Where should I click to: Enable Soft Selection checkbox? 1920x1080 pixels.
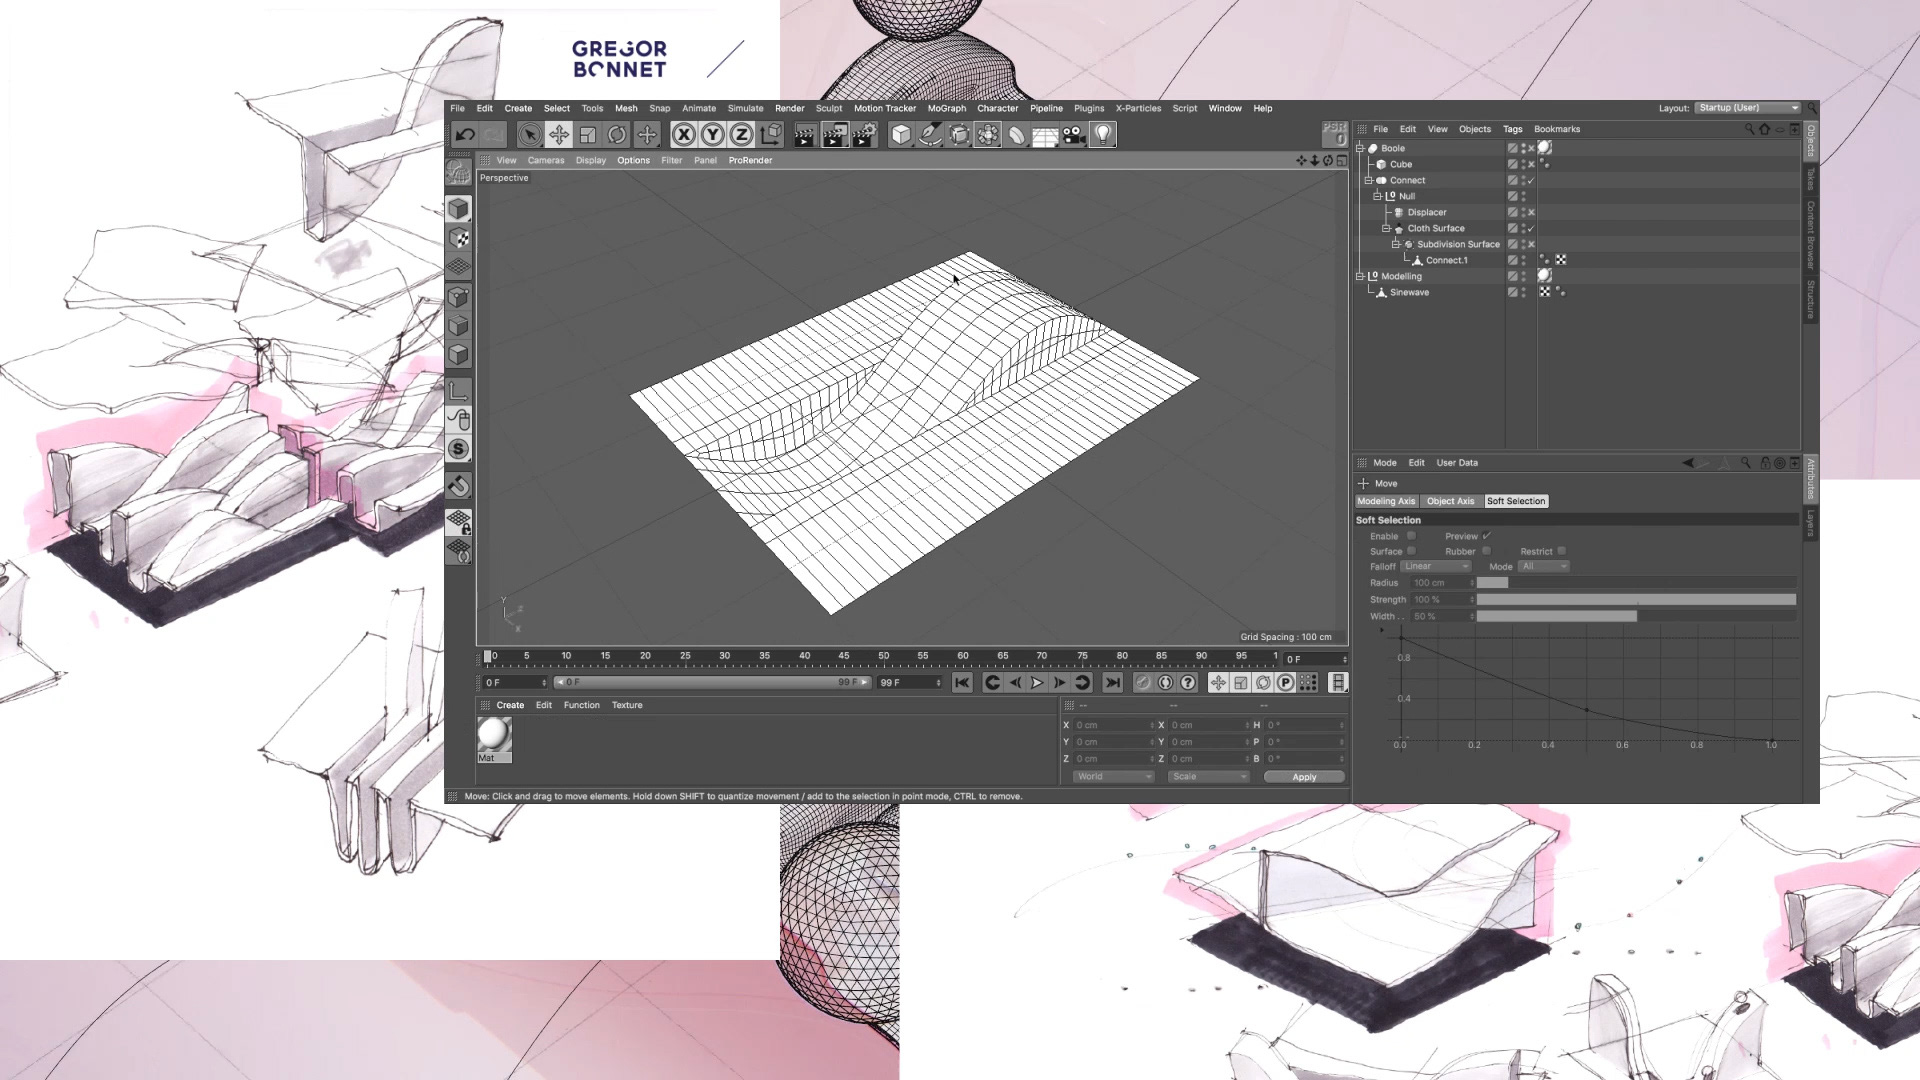pos(1411,536)
